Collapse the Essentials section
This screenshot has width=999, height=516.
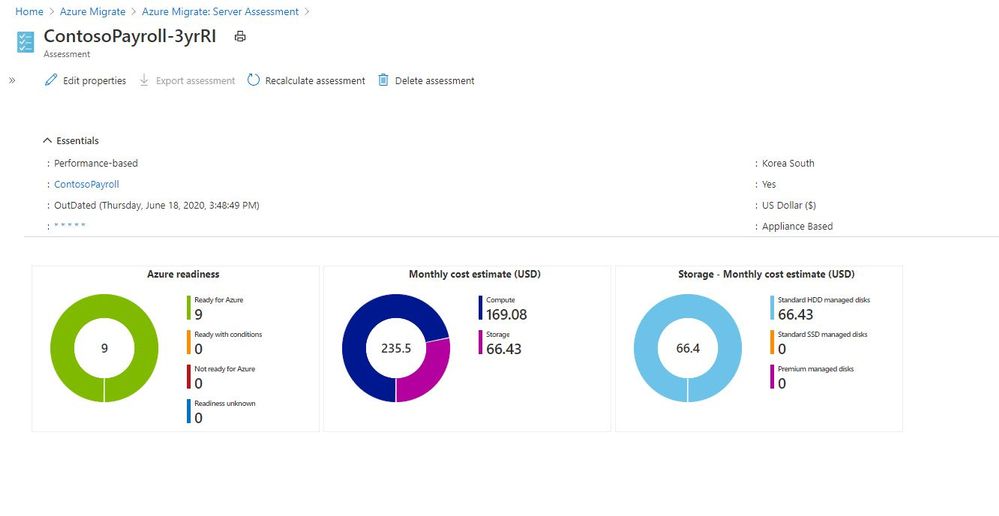[x=47, y=141]
